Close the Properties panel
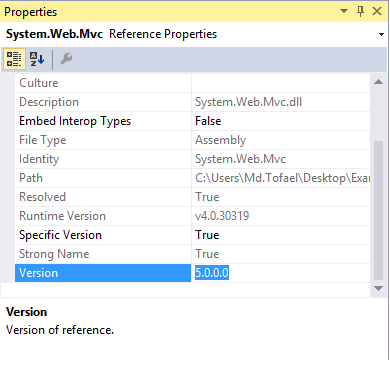Viewport: 390px width, 366px height. click(x=377, y=11)
